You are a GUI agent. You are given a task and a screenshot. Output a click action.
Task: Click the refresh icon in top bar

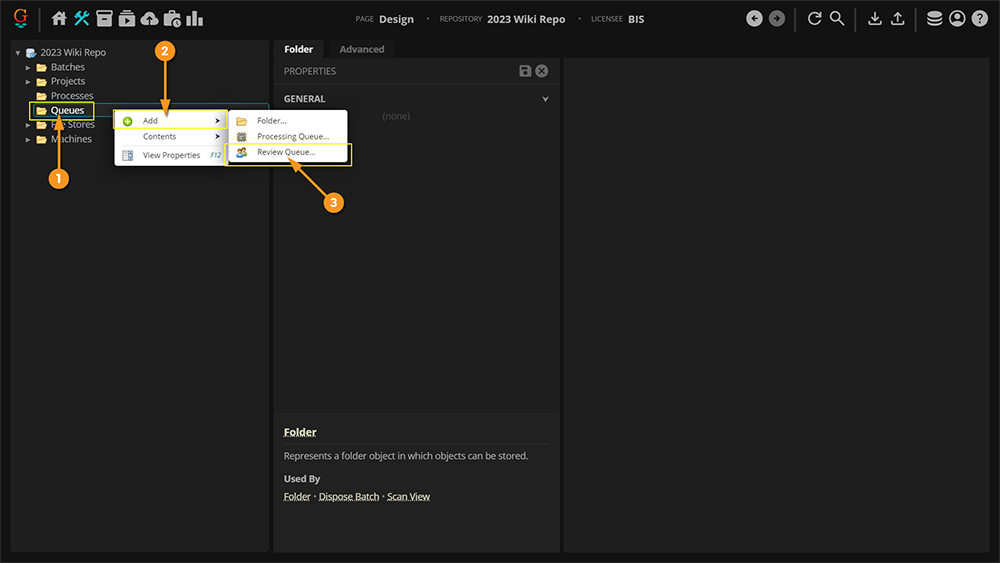coord(814,19)
